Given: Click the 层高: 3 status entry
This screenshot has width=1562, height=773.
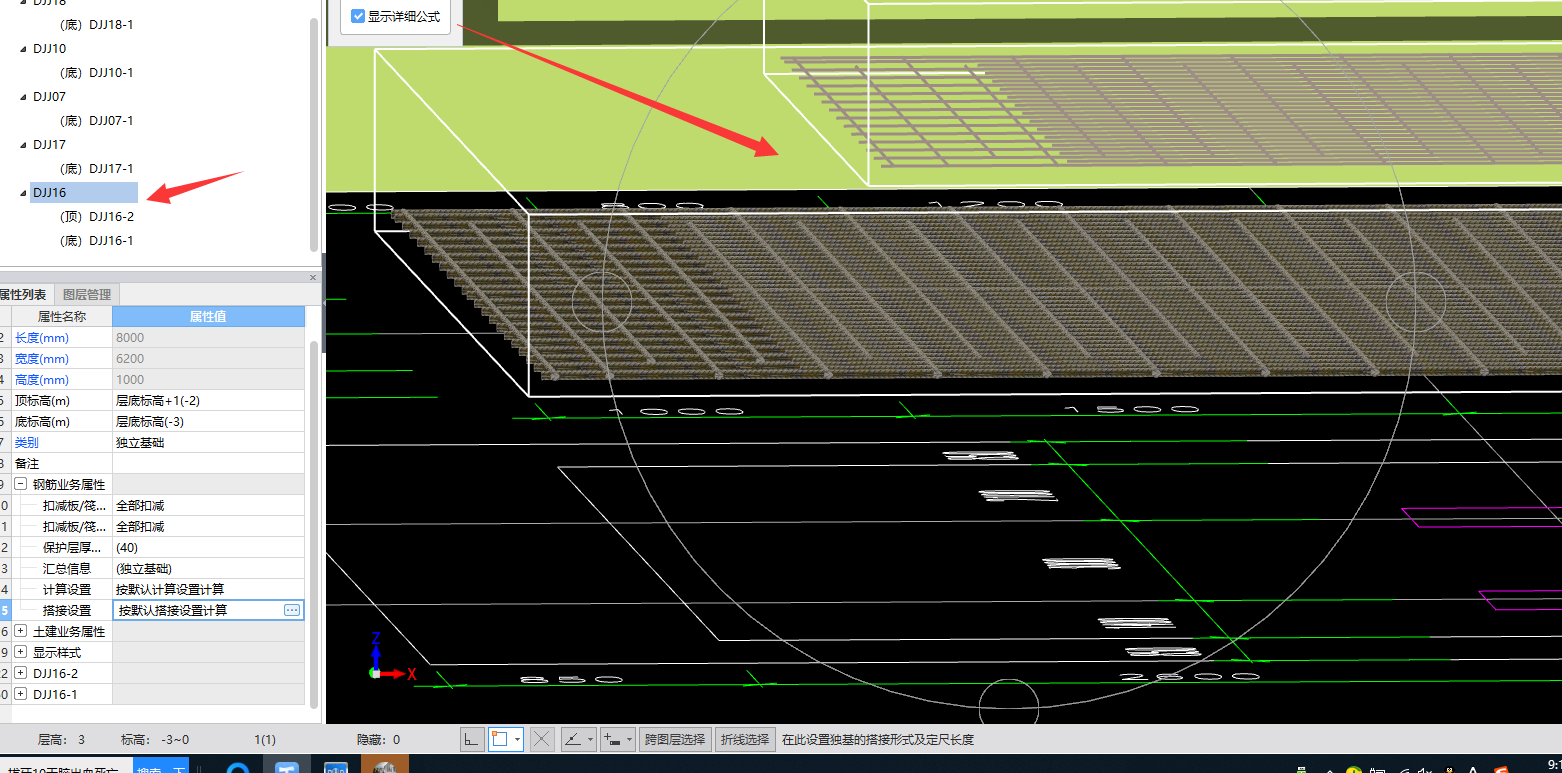Looking at the screenshot, I should tap(61, 740).
